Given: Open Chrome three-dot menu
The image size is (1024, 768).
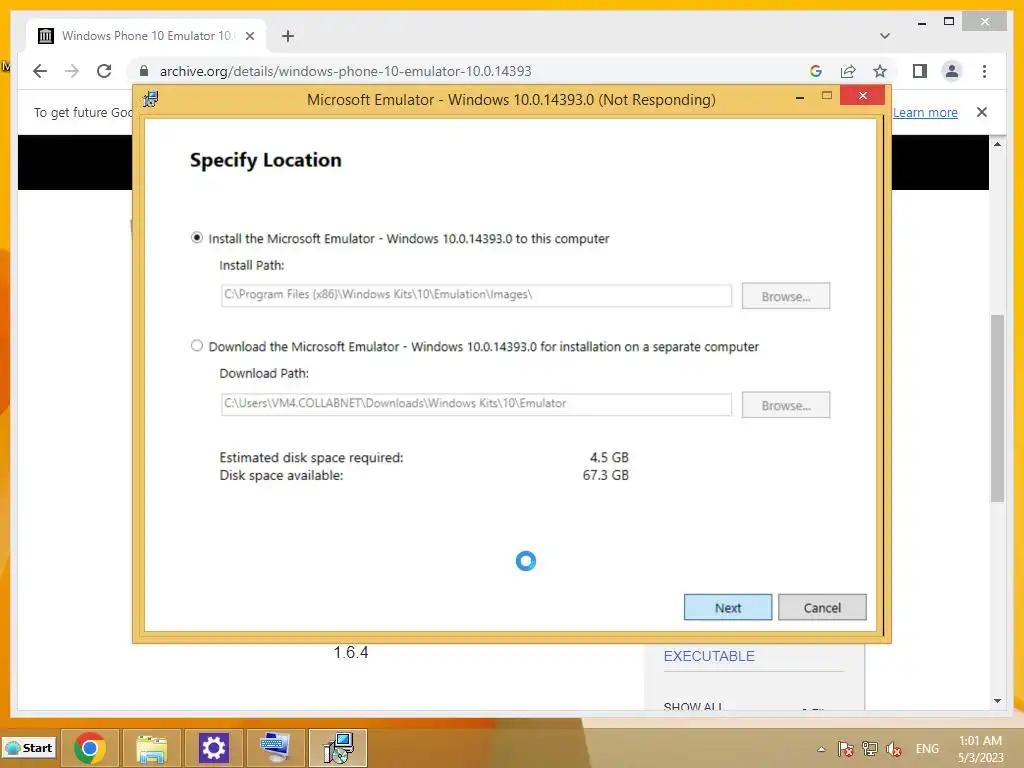Looking at the screenshot, I should pos(984,71).
